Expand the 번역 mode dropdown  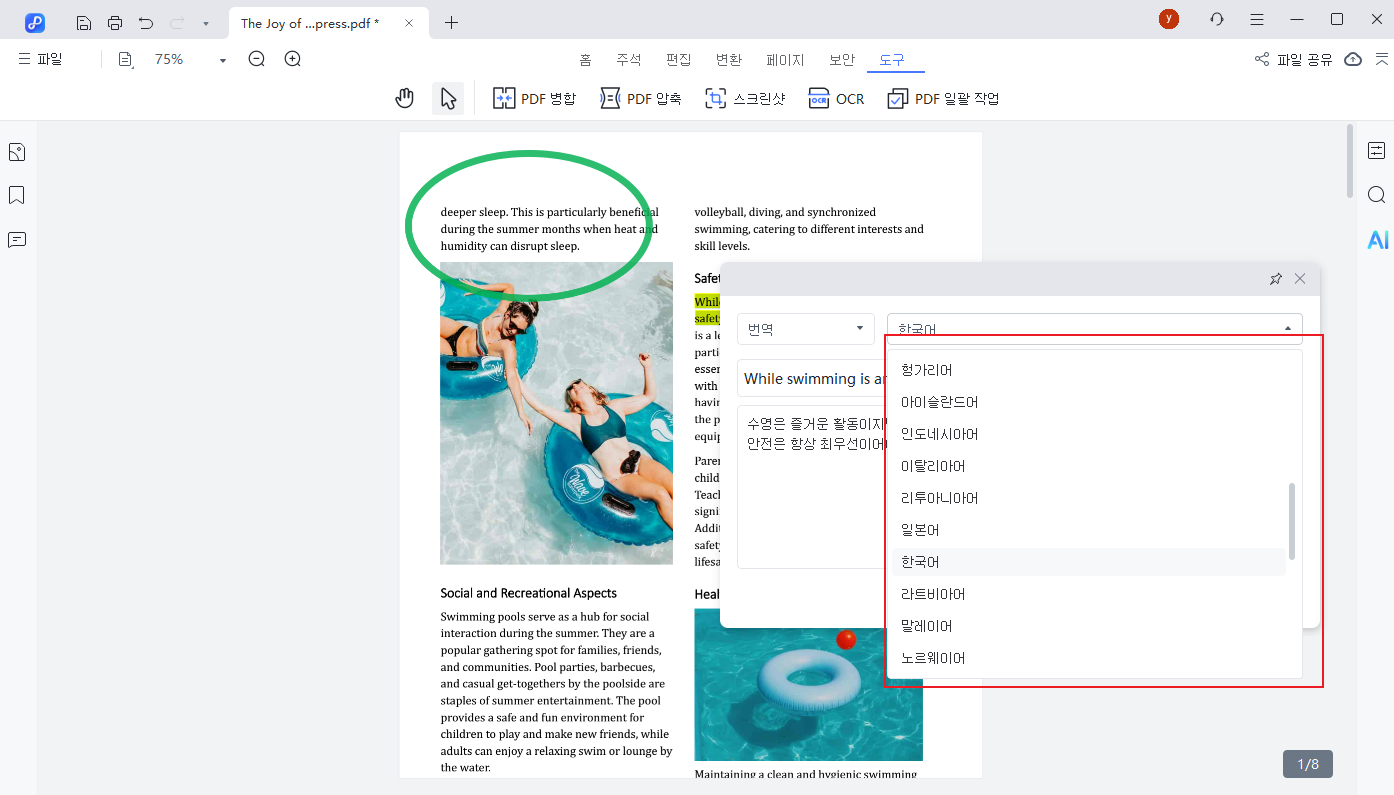(x=805, y=329)
